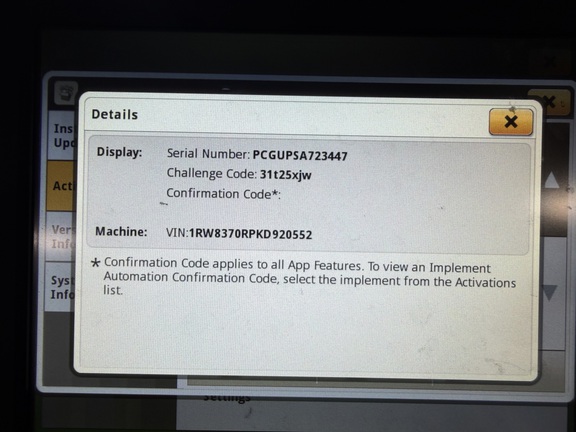
Task: Click the Details dialog title
Action: [115, 114]
